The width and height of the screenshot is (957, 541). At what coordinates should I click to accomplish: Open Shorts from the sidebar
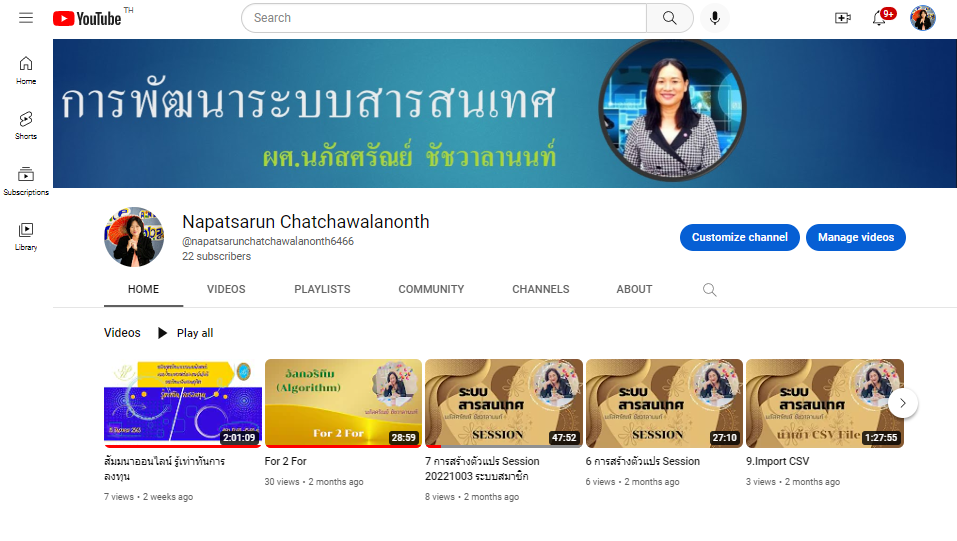26,125
